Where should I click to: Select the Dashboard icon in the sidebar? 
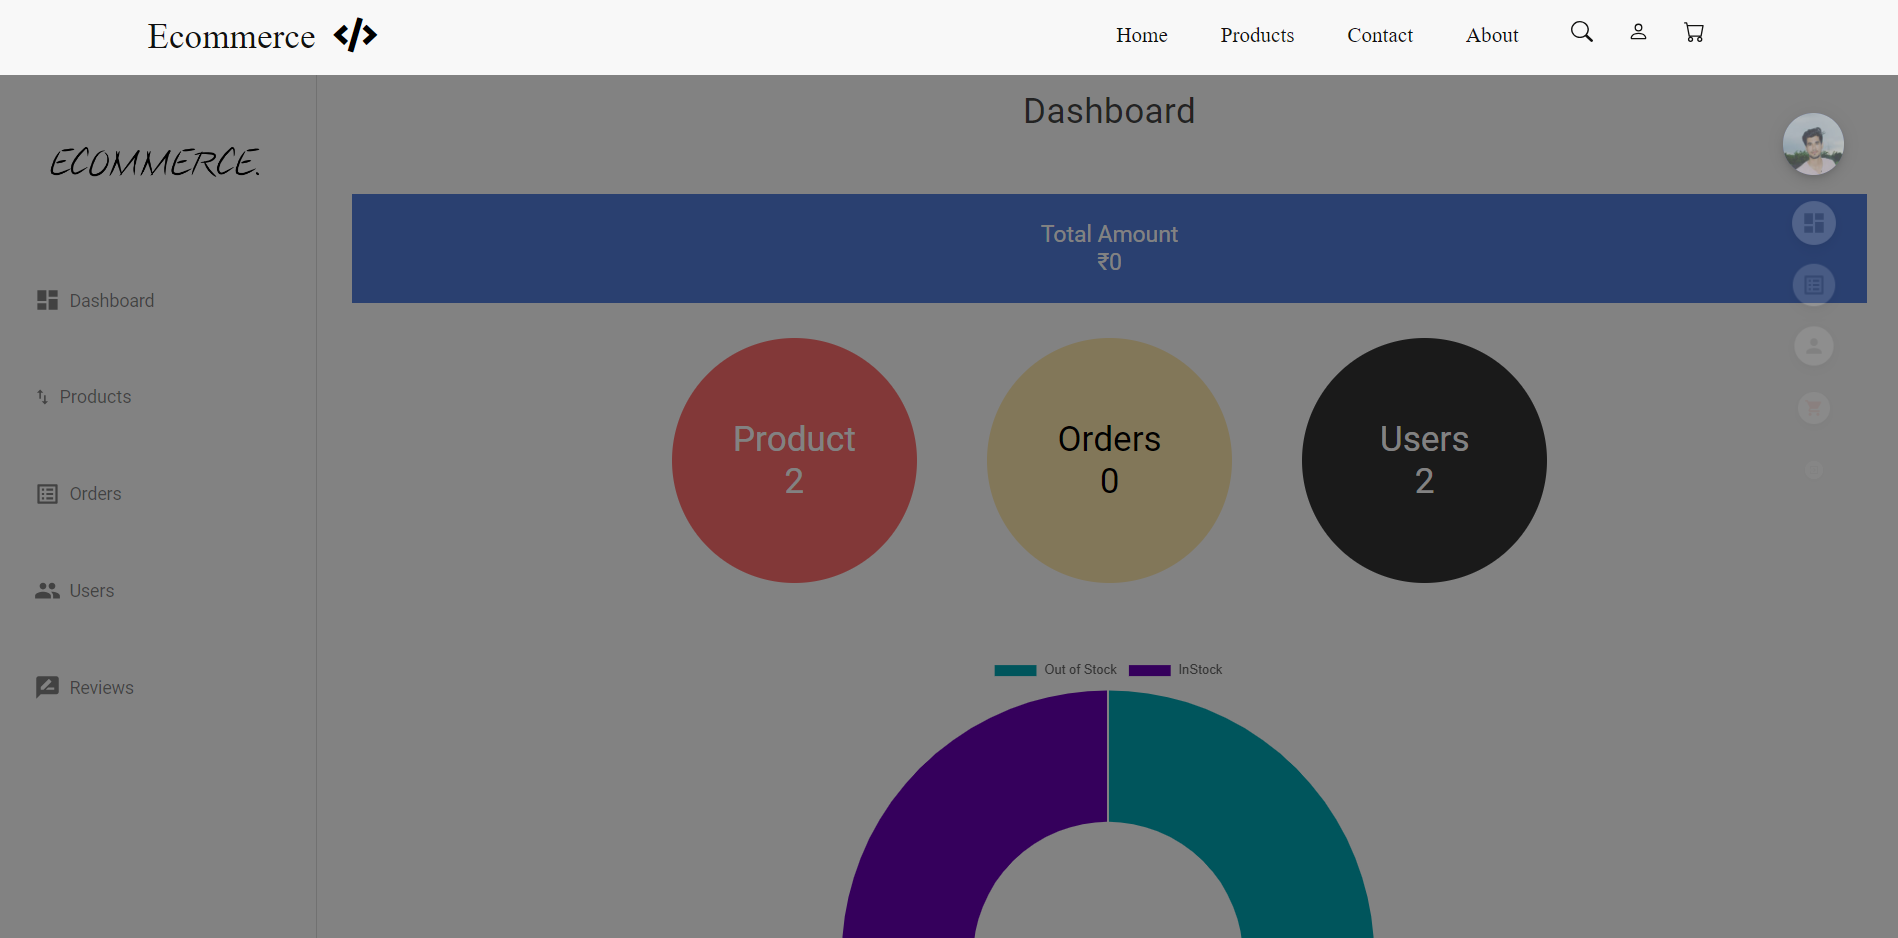[x=46, y=300]
